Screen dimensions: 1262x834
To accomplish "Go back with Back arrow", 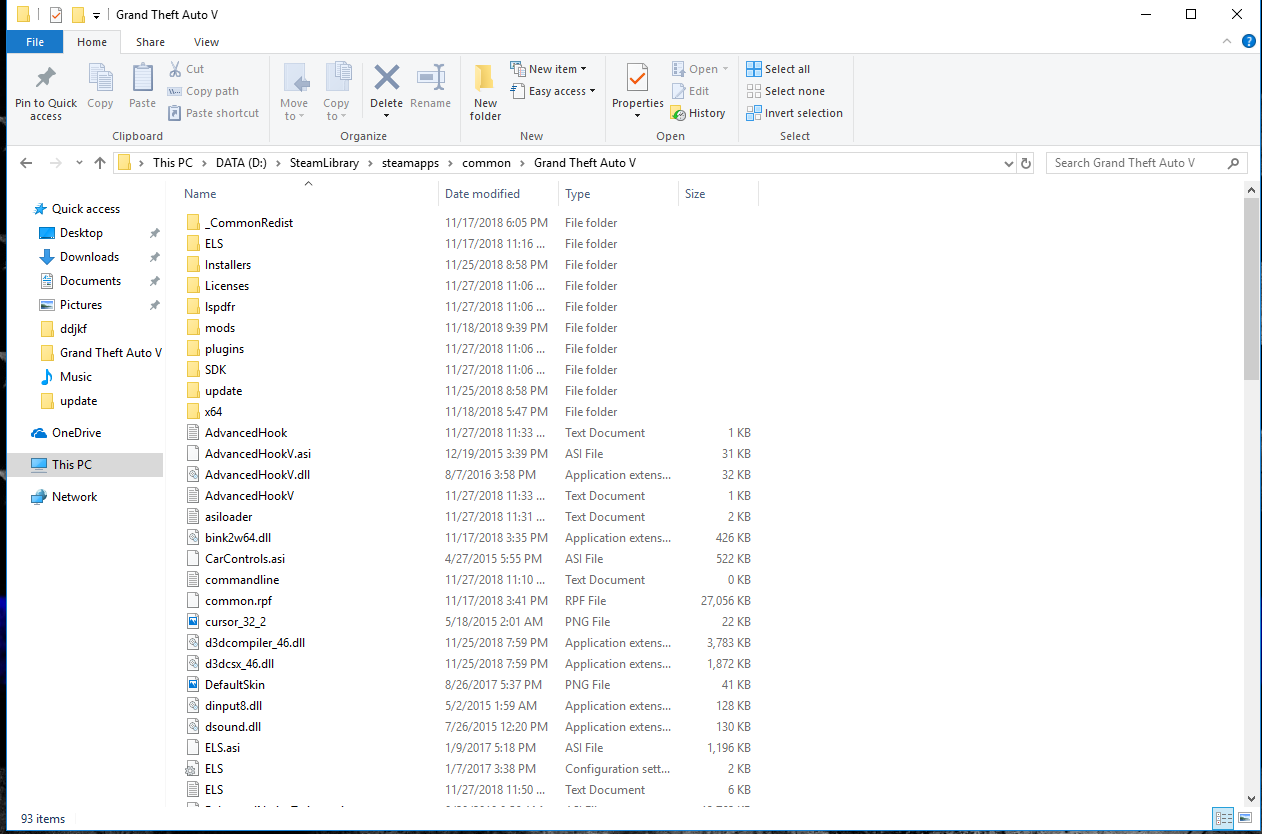I will coord(26,163).
